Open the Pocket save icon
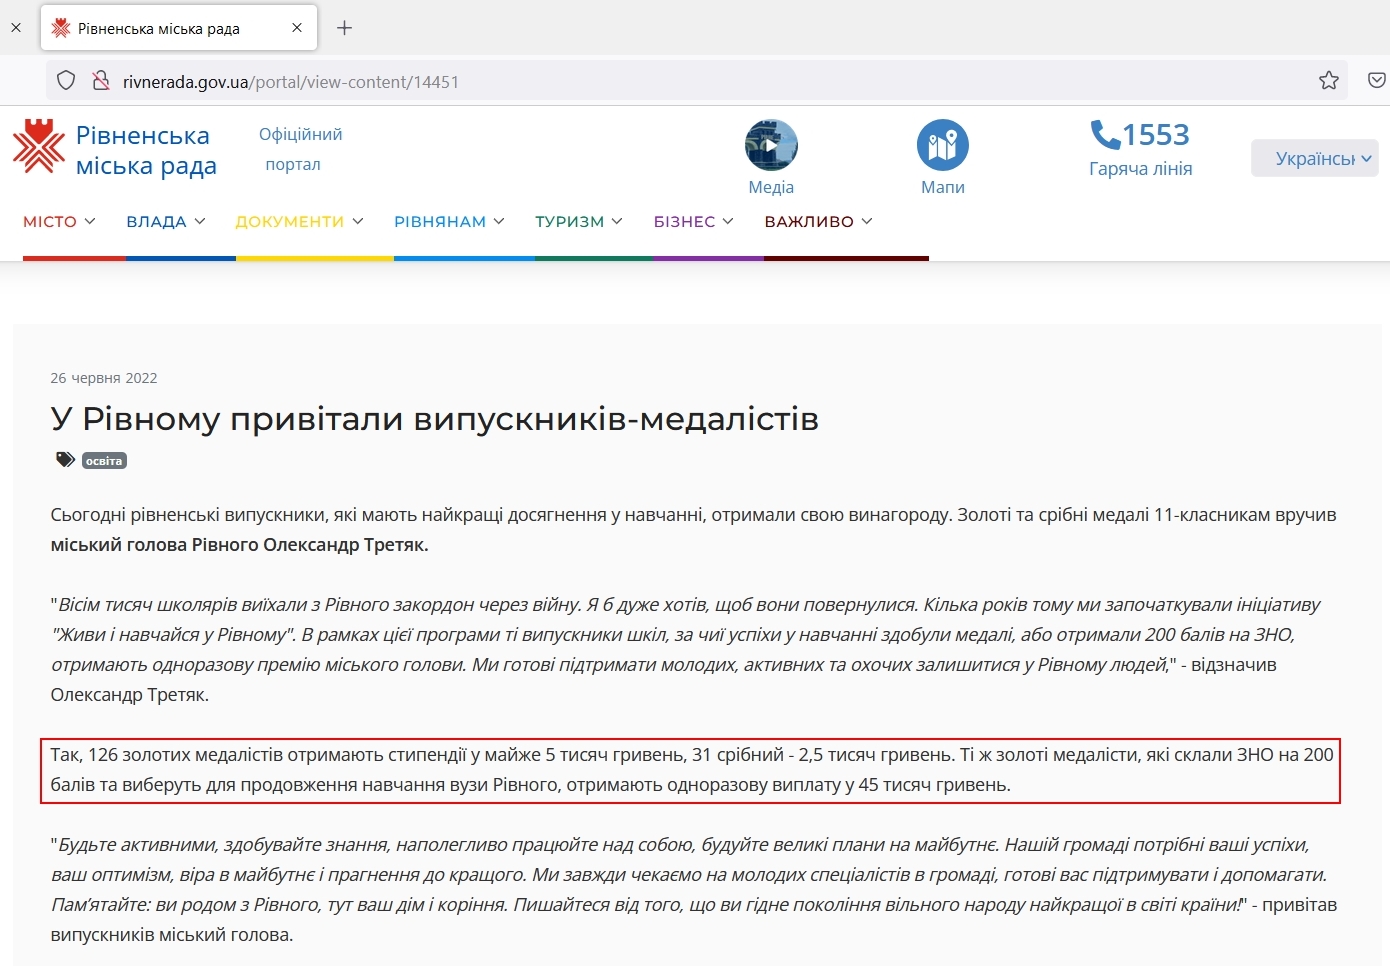Image resolution: width=1390 pixels, height=966 pixels. [x=1376, y=81]
